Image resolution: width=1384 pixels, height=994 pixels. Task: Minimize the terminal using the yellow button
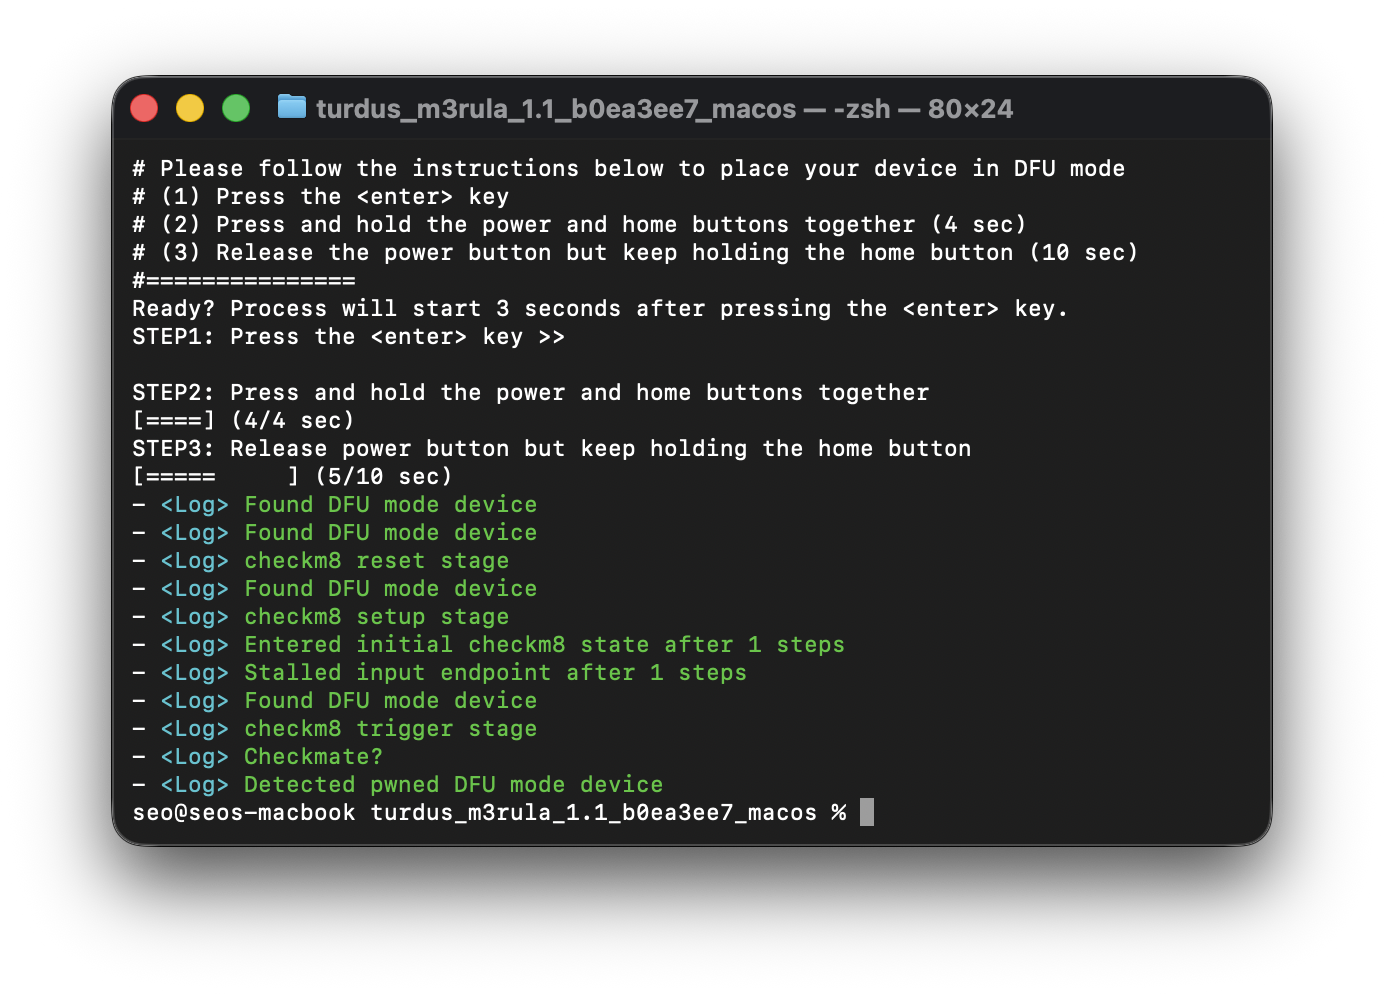click(190, 108)
